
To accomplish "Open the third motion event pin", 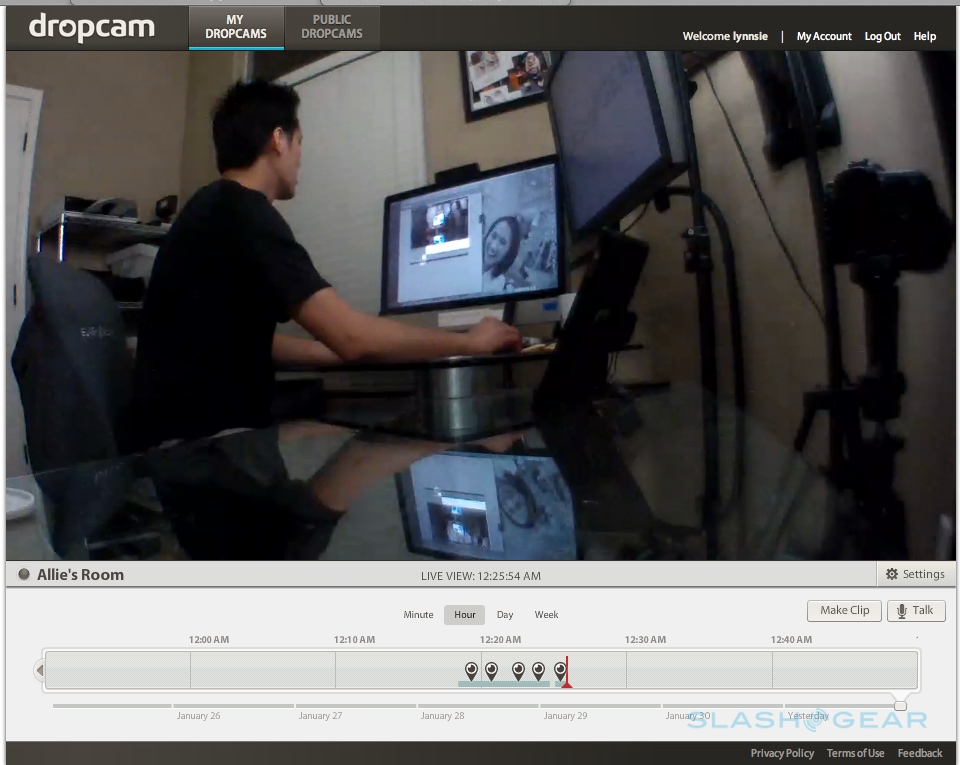I will pos(518,669).
